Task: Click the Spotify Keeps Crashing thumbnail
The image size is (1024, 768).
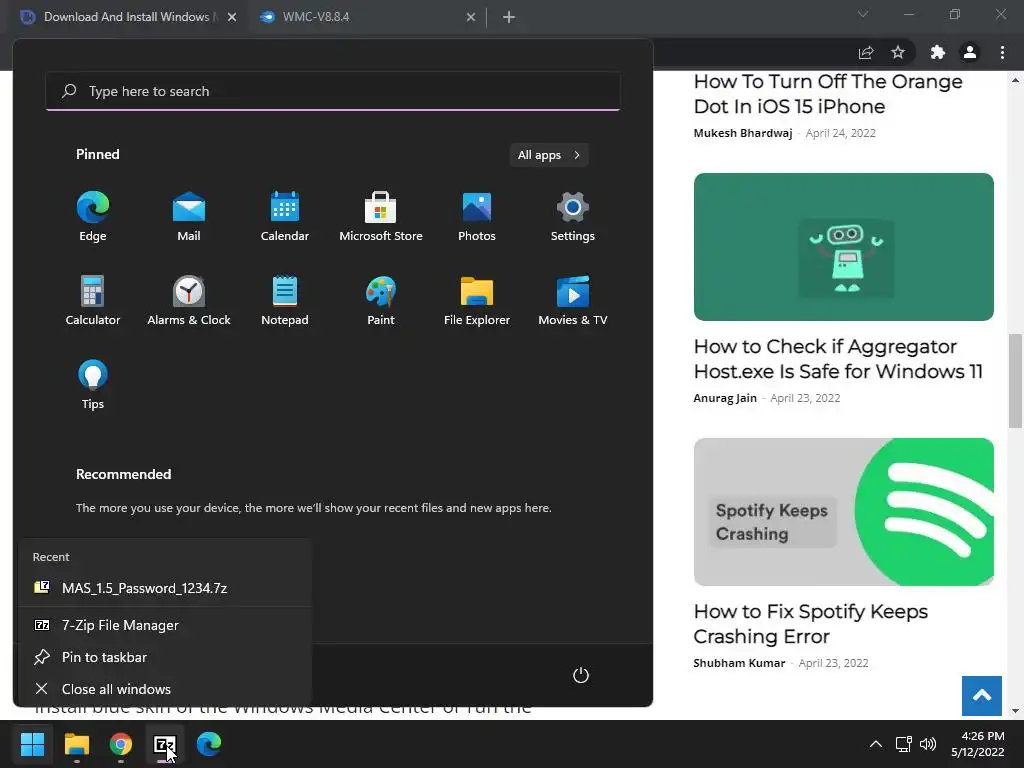Action: pos(844,512)
